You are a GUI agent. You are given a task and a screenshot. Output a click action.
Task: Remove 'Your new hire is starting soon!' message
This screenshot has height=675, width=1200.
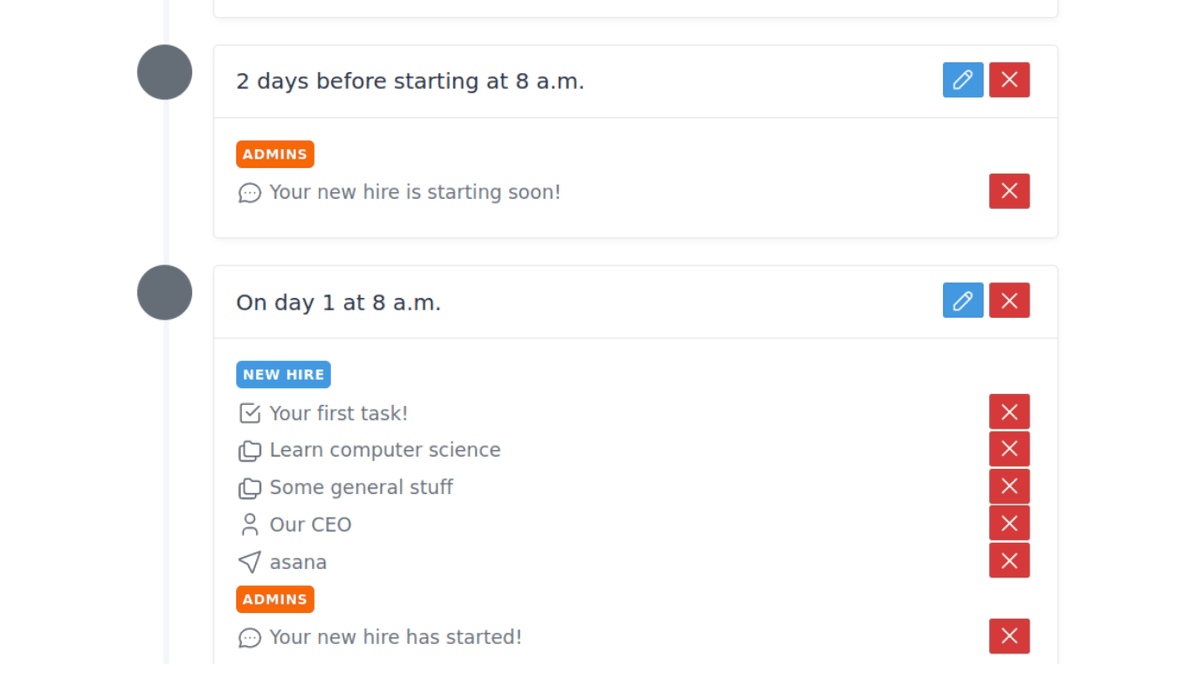pos(1009,191)
